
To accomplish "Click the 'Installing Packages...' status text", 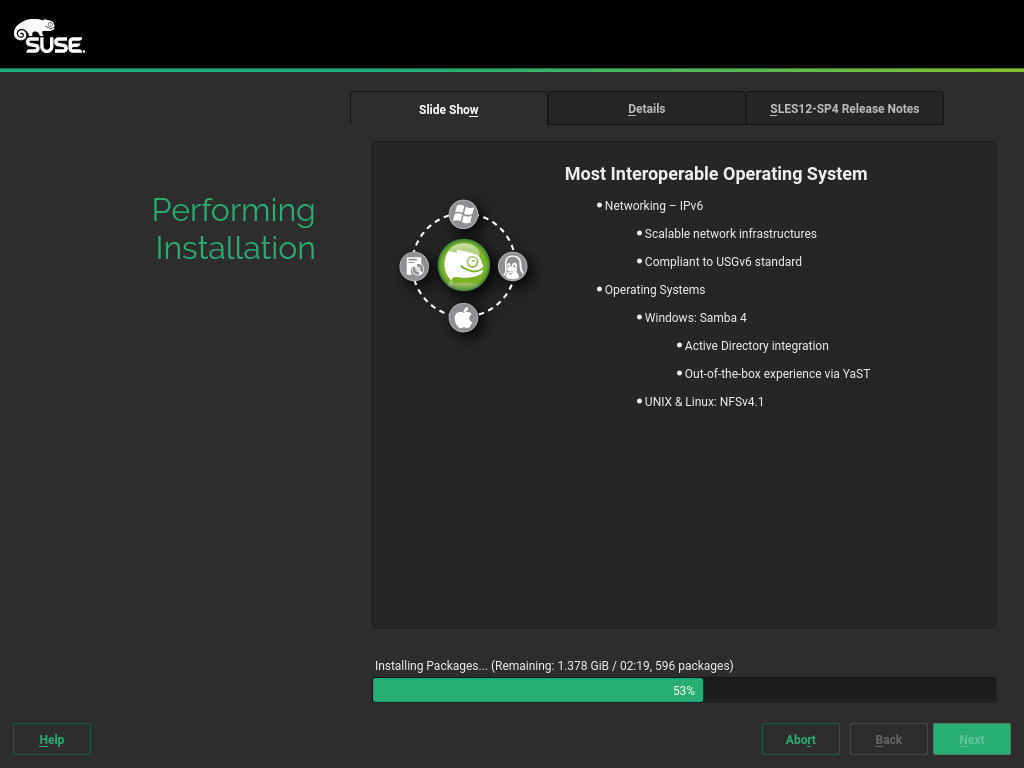I will 554,665.
